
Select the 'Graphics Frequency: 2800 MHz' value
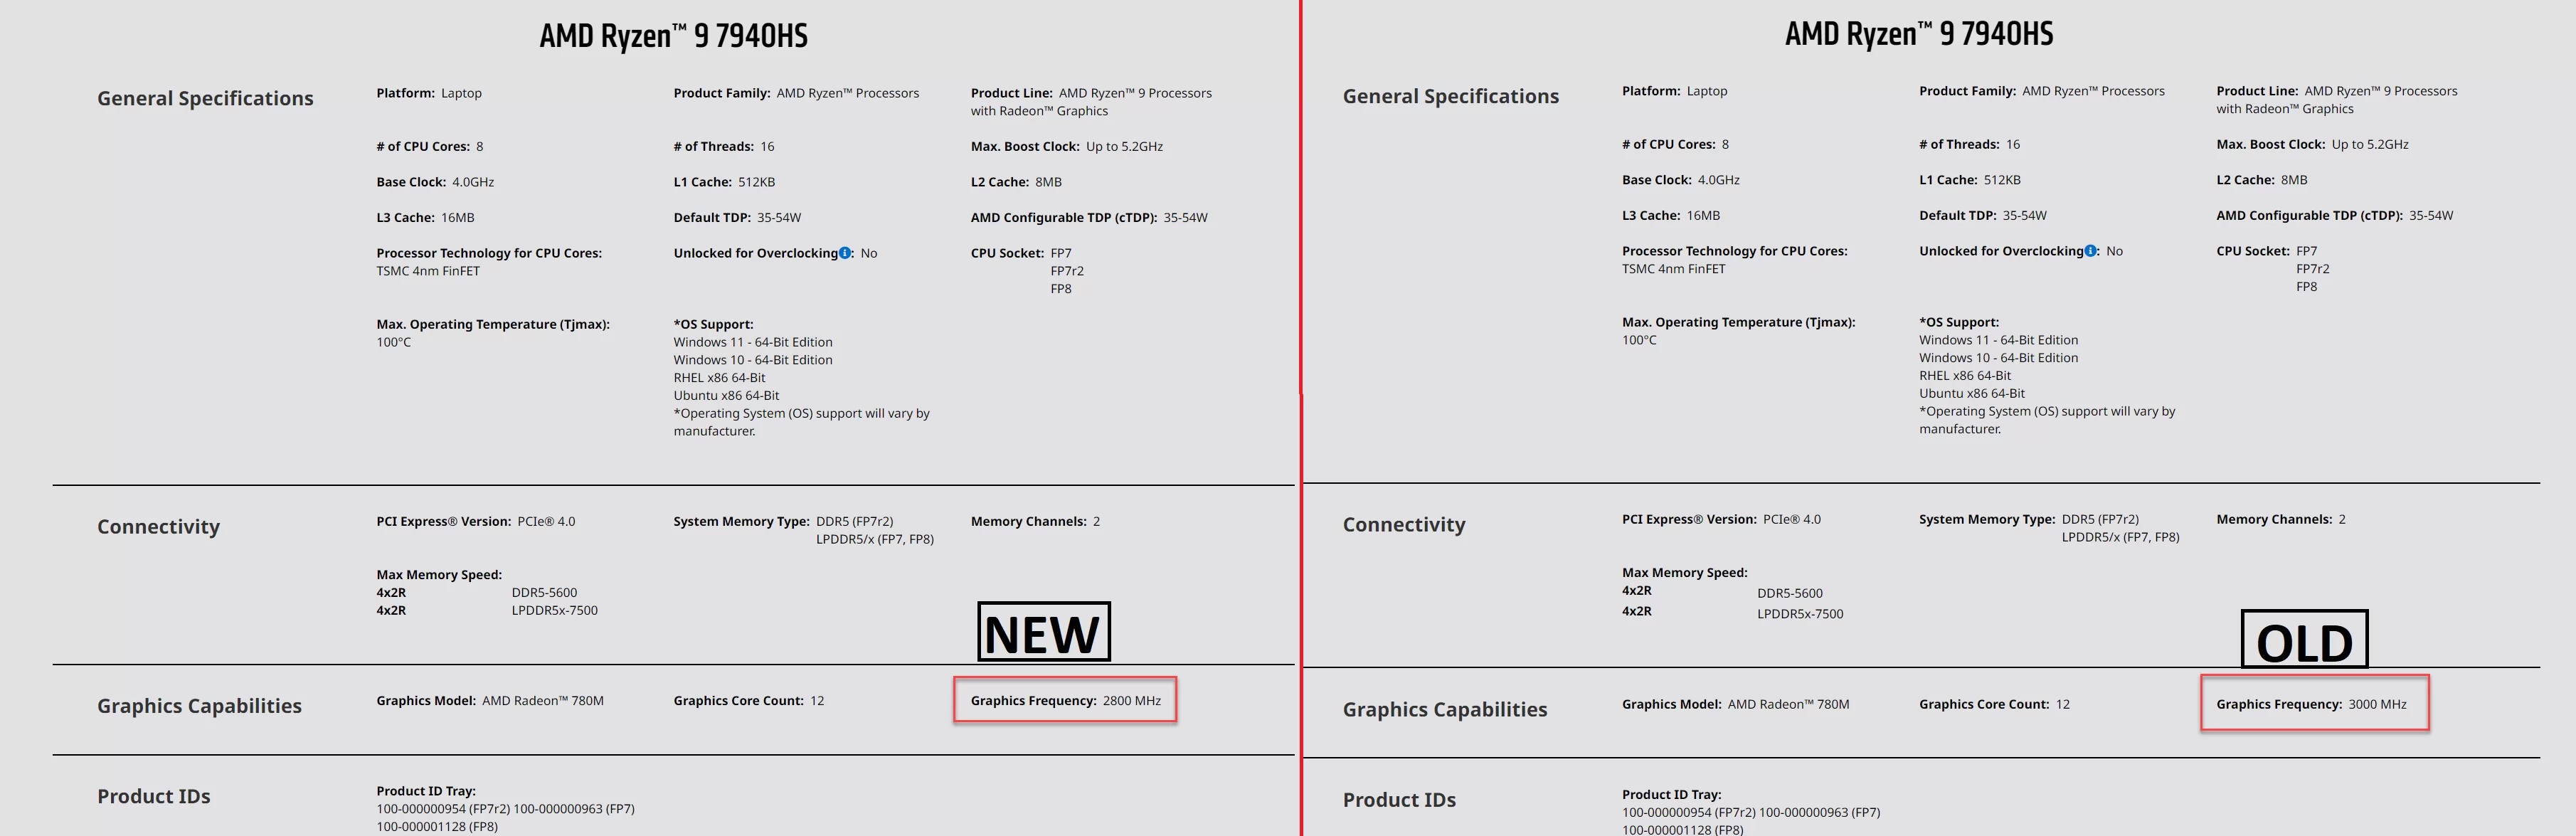1065,701
